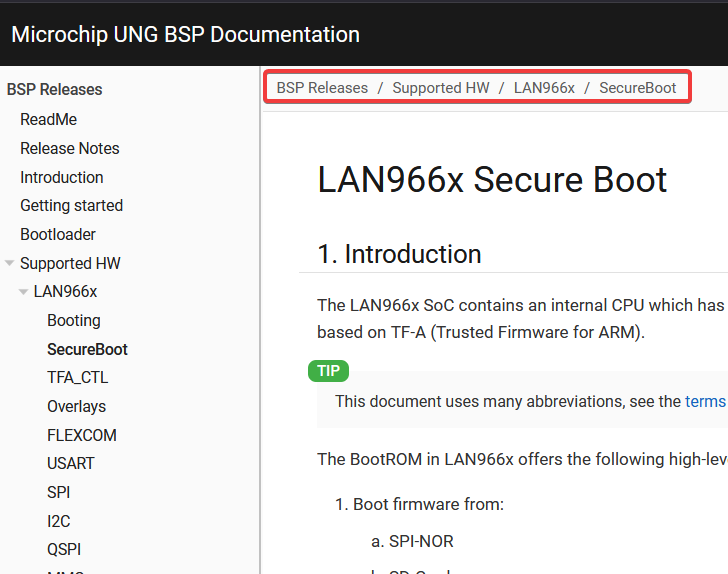Go to Introduction in sidebar
This screenshot has width=728, height=574.
click(x=61, y=177)
